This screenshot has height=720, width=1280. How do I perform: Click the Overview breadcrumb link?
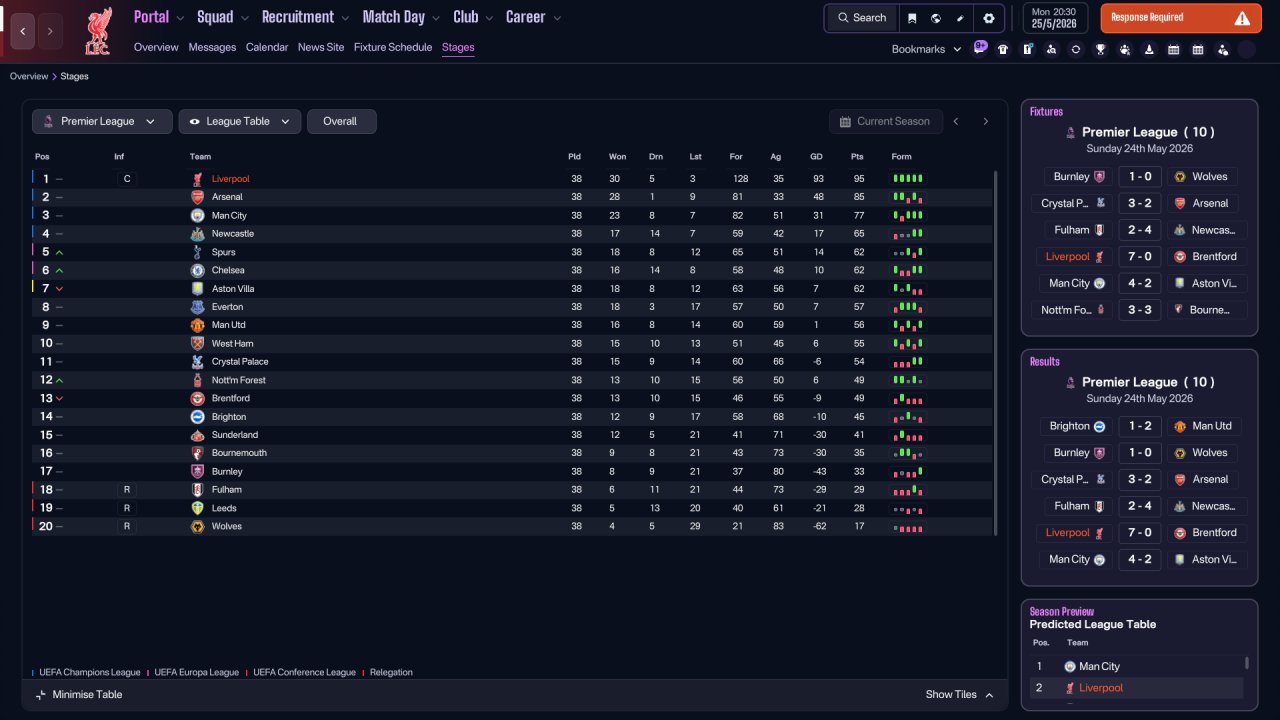click(x=29, y=76)
